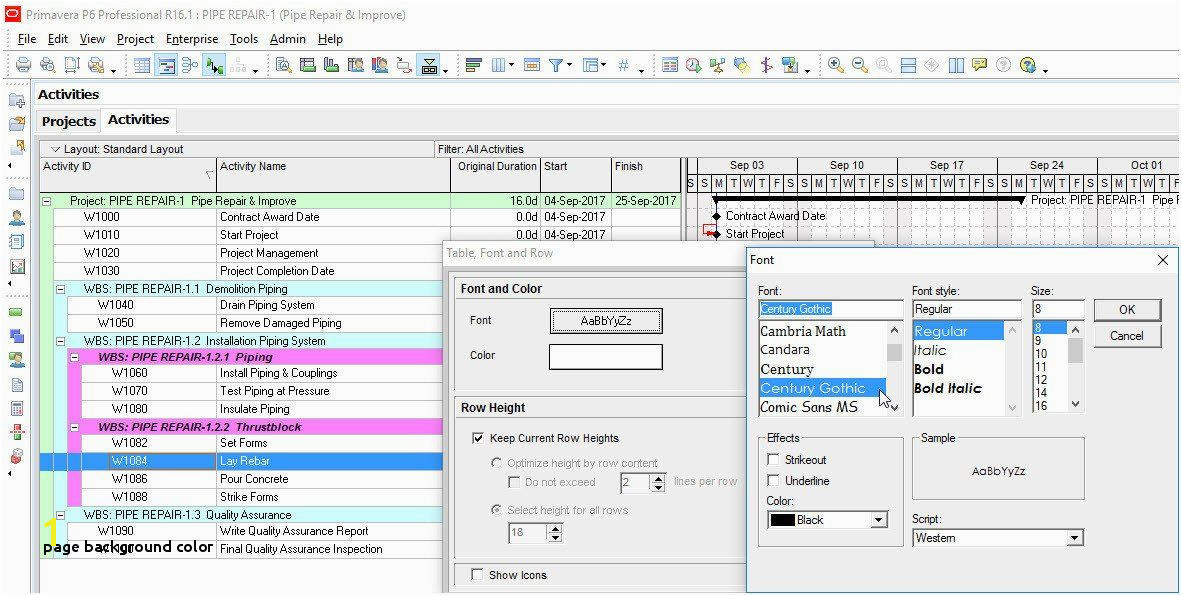Screen dimensions: 1182x596
Task: Enable the Underline effect checkbox
Action: pyautogui.click(x=773, y=481)
